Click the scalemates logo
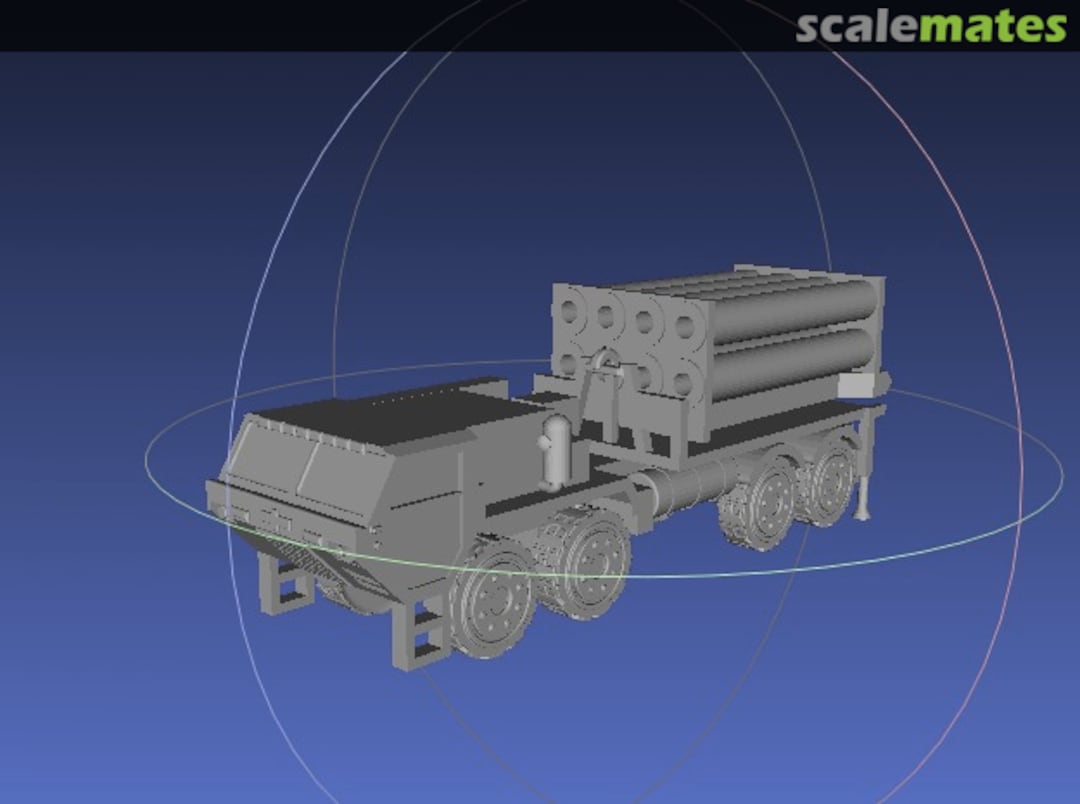 pyautogui.click(x=931, y=26)
